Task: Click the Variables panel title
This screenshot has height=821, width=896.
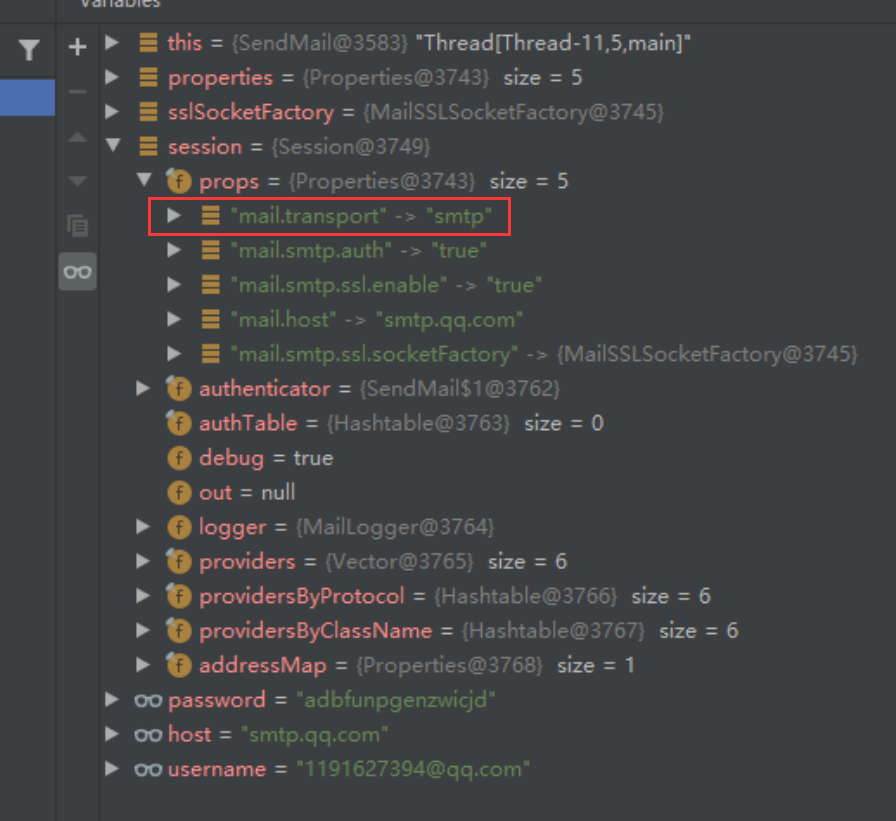Action: [120, 6]
